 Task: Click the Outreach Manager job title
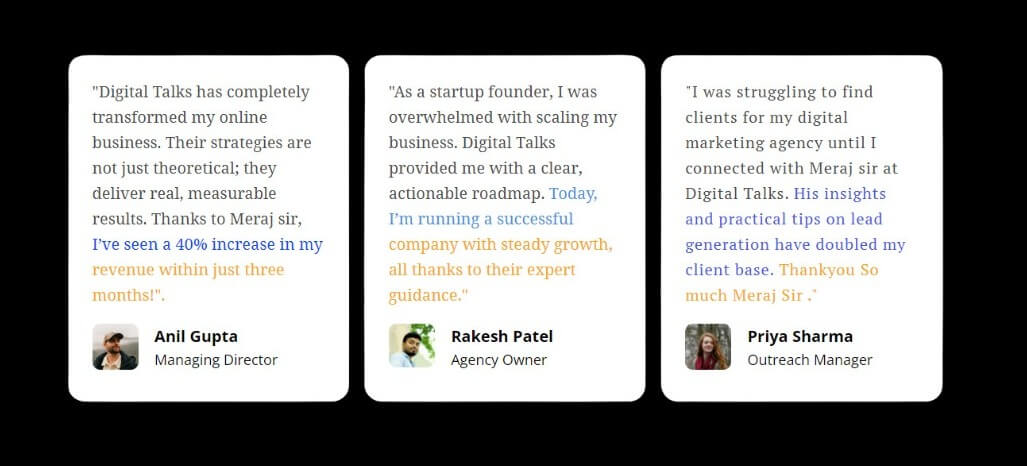(x=810, y=360)
